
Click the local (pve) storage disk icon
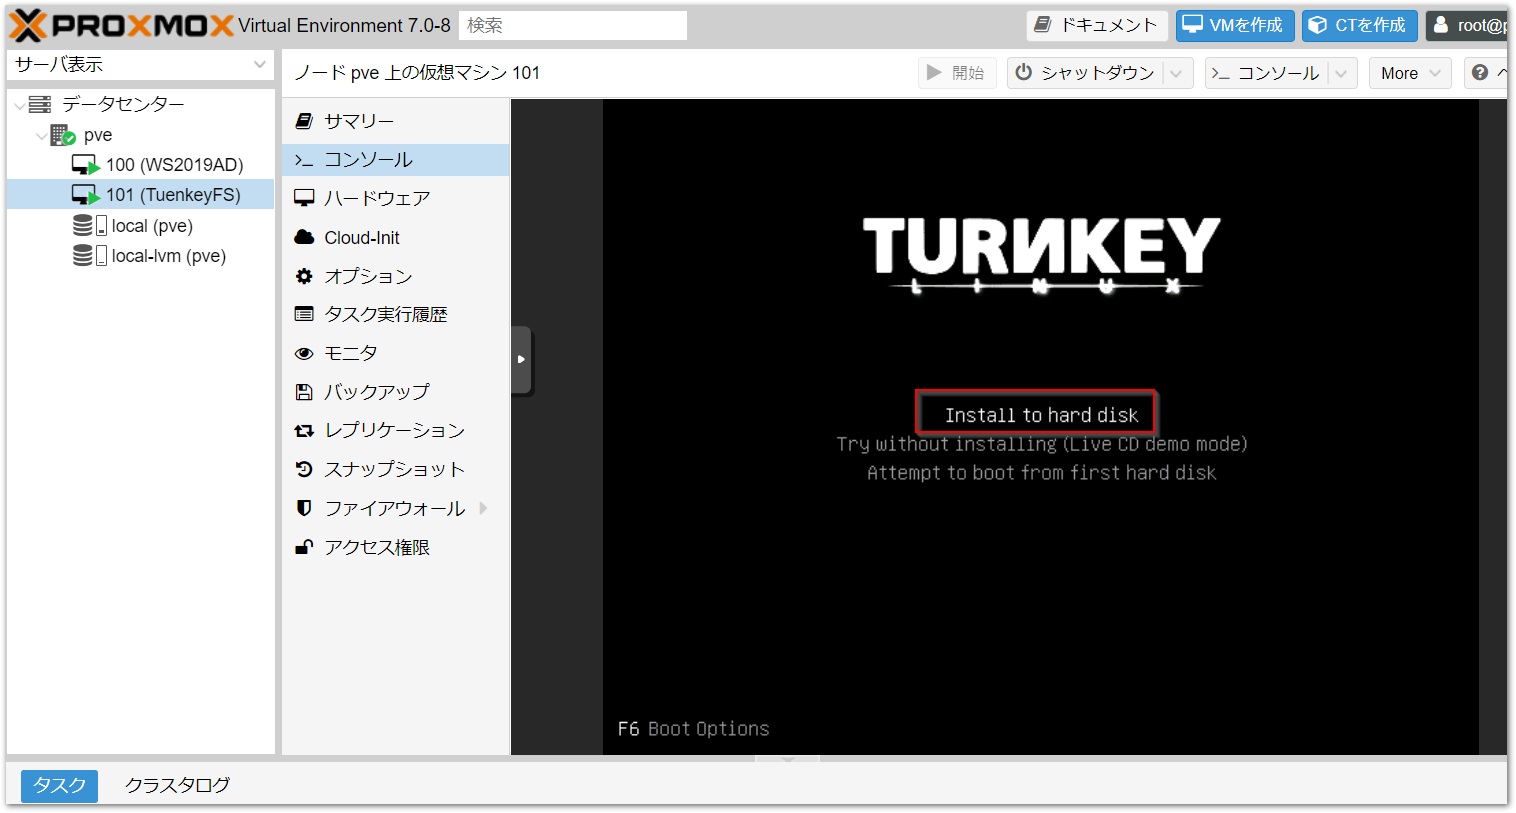[89, 226]
